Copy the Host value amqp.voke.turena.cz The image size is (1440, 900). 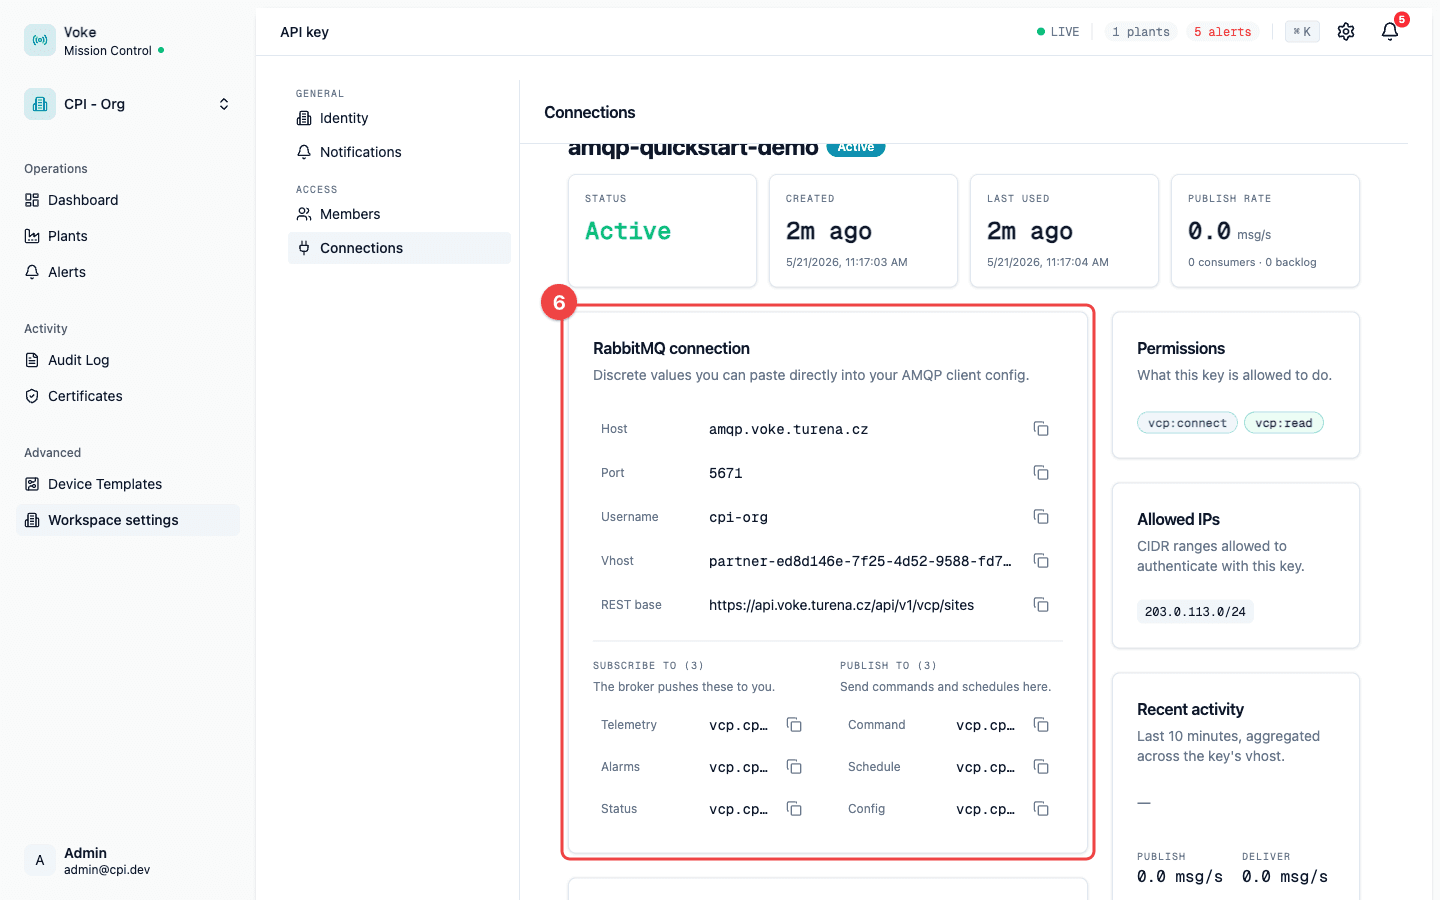[x=1041, y=429]
